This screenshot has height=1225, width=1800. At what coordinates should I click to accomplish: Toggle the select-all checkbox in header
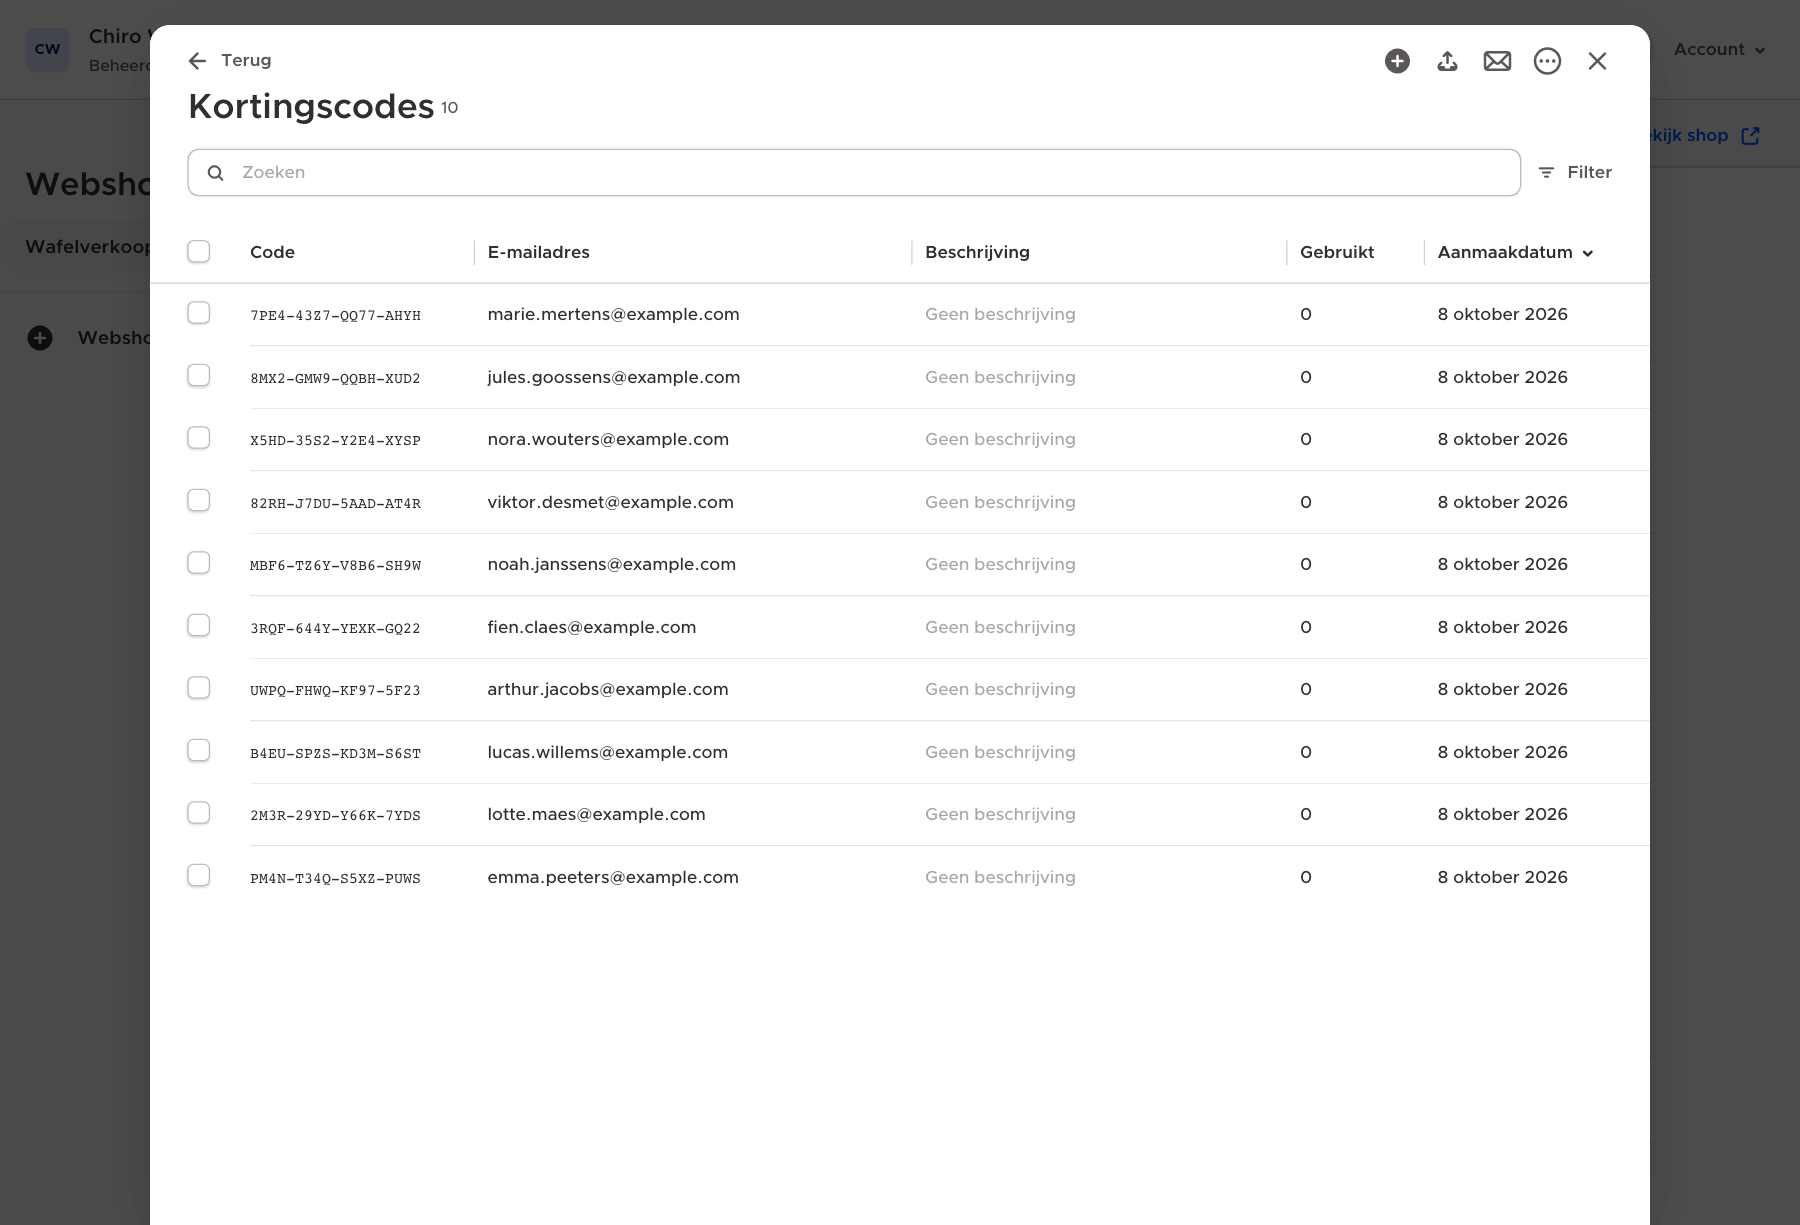tap(199, 251)
